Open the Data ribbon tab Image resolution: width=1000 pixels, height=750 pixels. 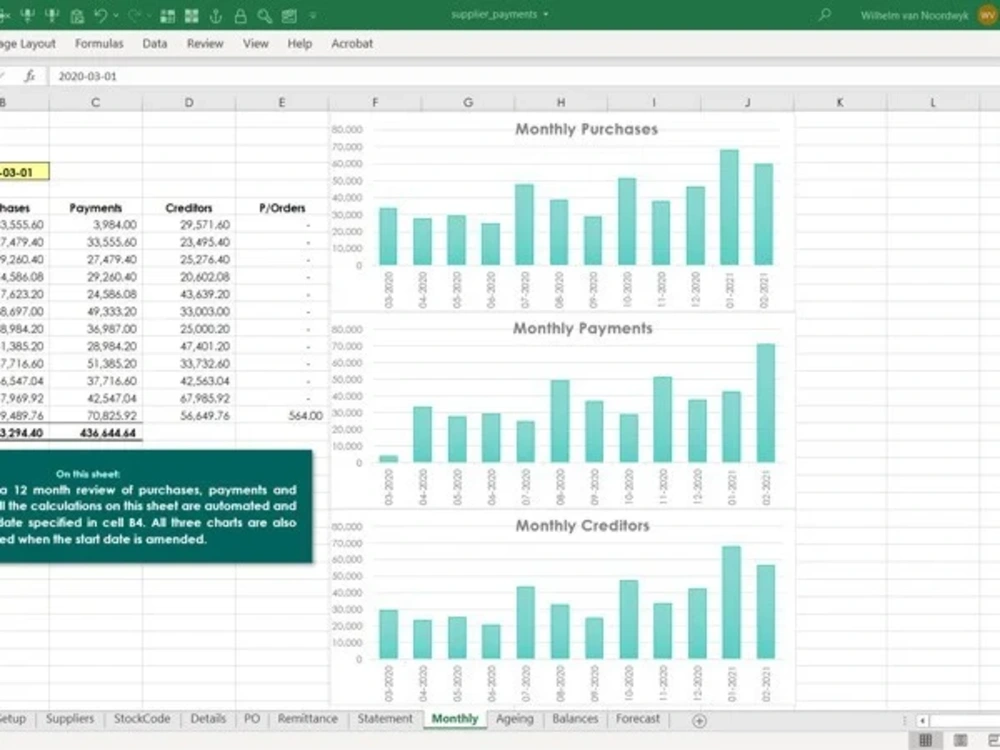[154, 43]
